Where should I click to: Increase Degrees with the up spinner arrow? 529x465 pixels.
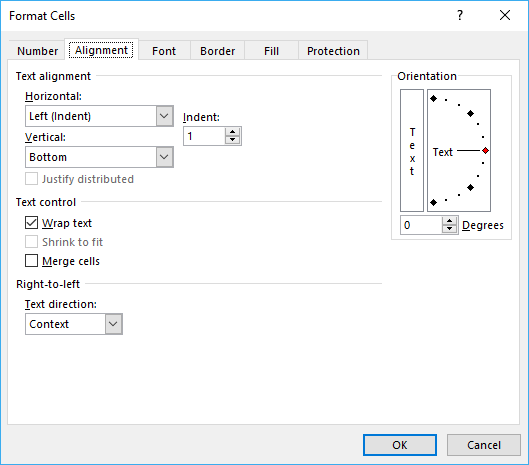[x=449, y=221]
